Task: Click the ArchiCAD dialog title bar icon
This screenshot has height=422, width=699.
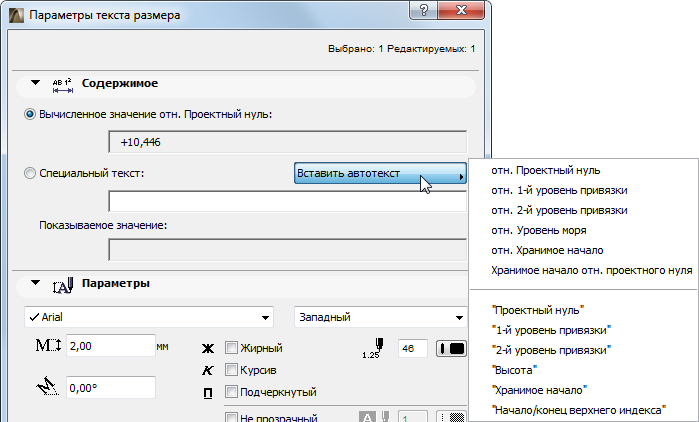Action: pos(16,15)
